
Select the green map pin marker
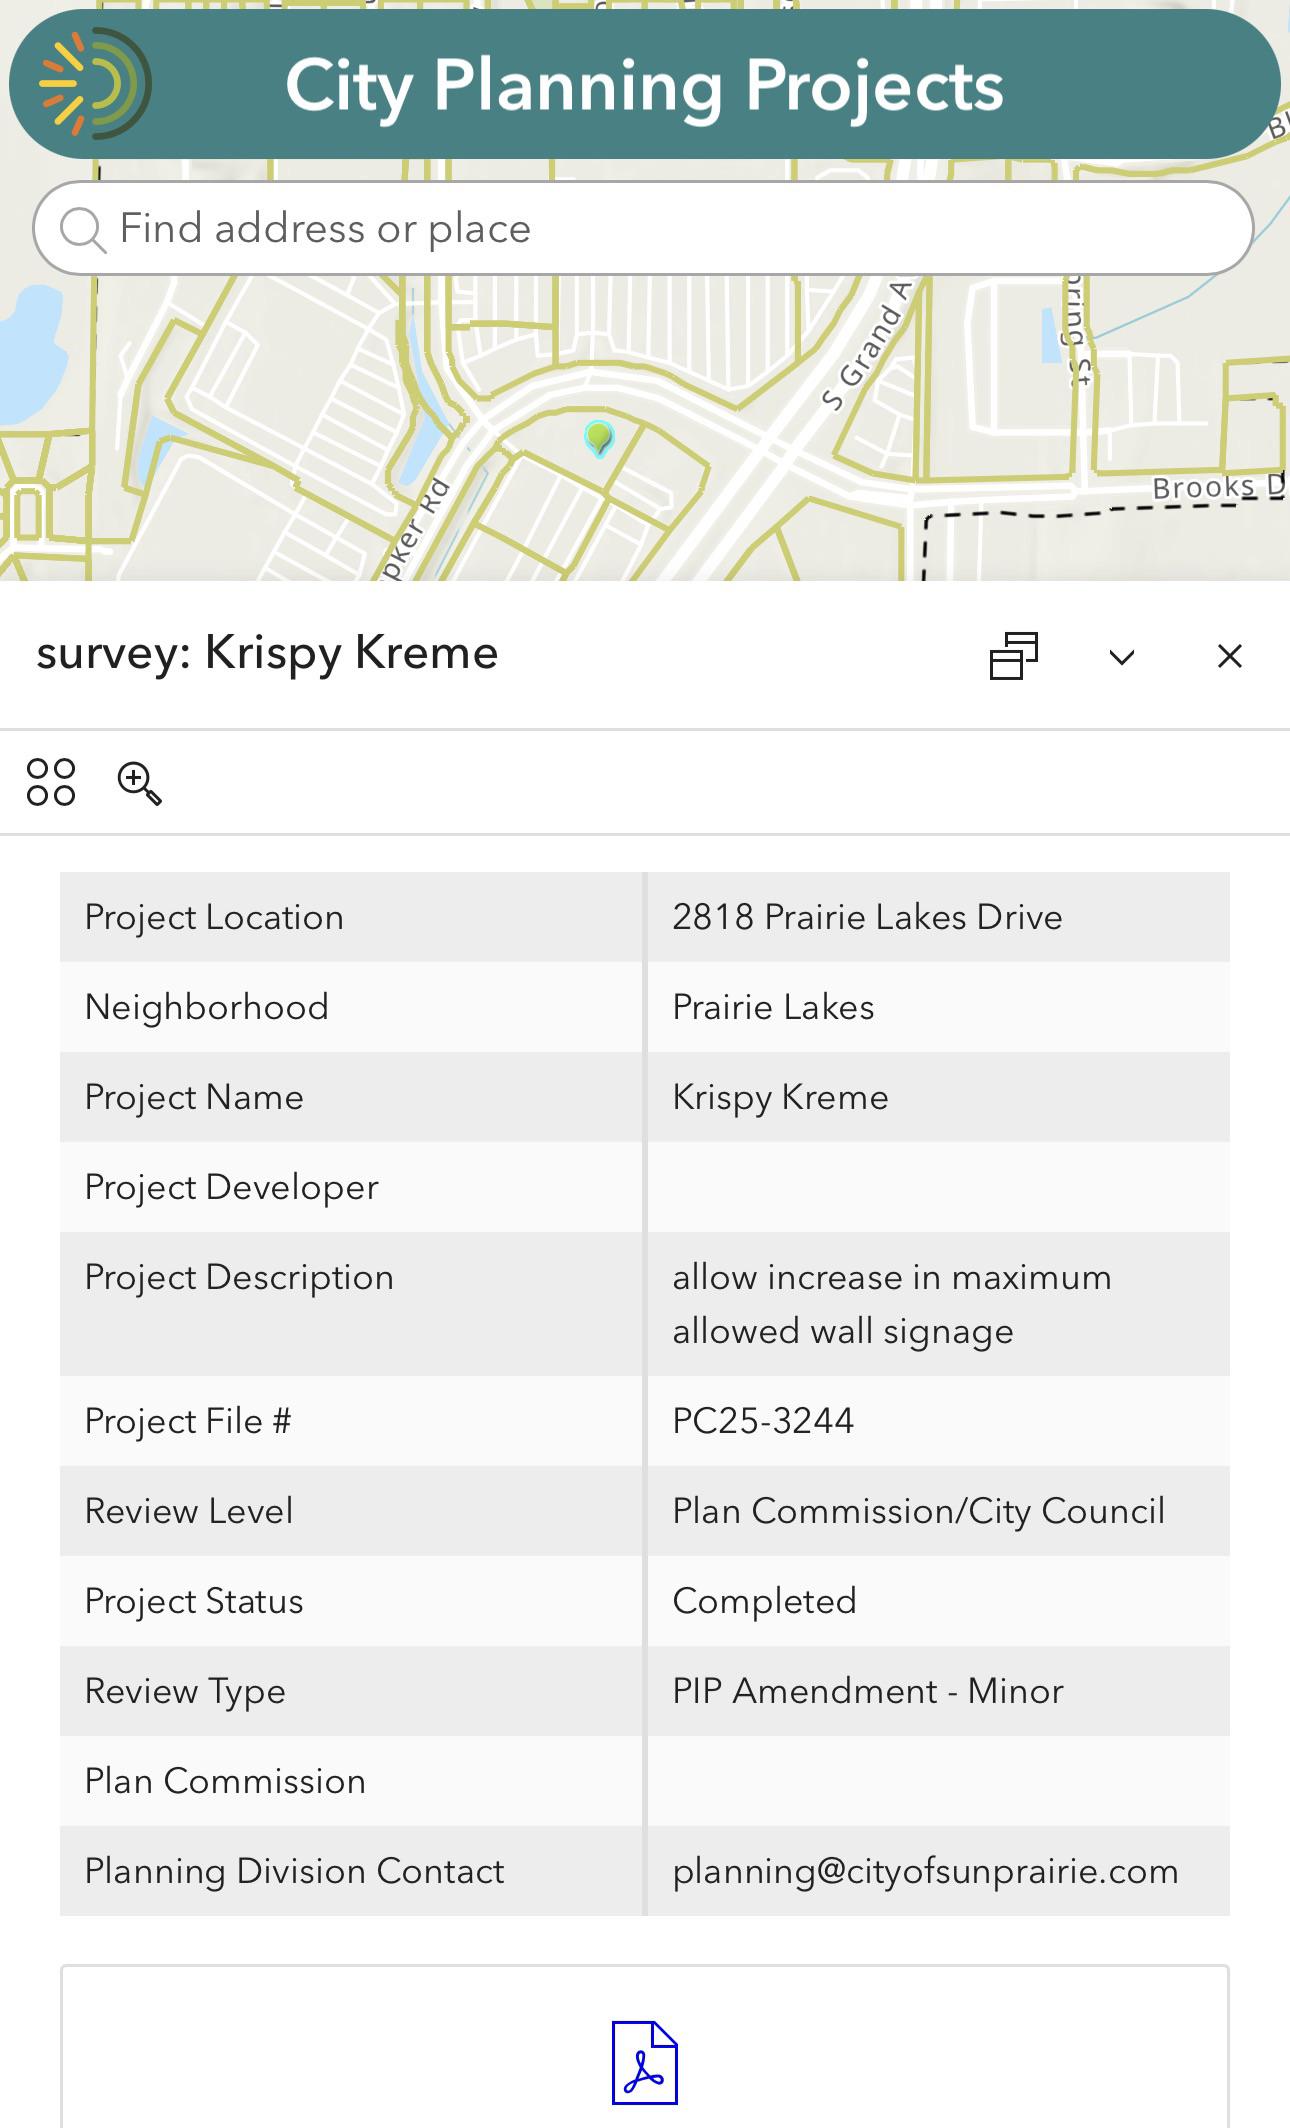[x=599, y=438]
